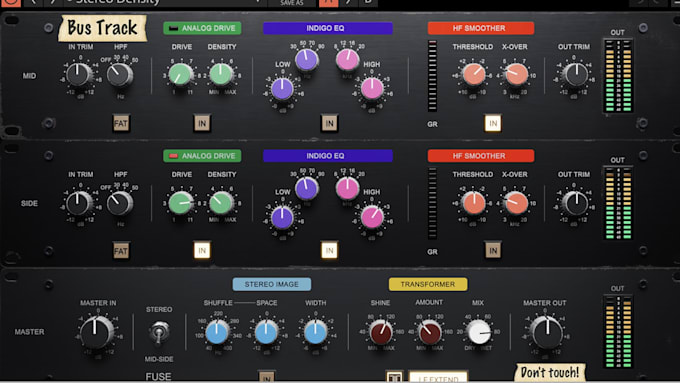Toggle the Side HF Smoother IN button
The image size is (680, 383).
[x=493, y=250]
